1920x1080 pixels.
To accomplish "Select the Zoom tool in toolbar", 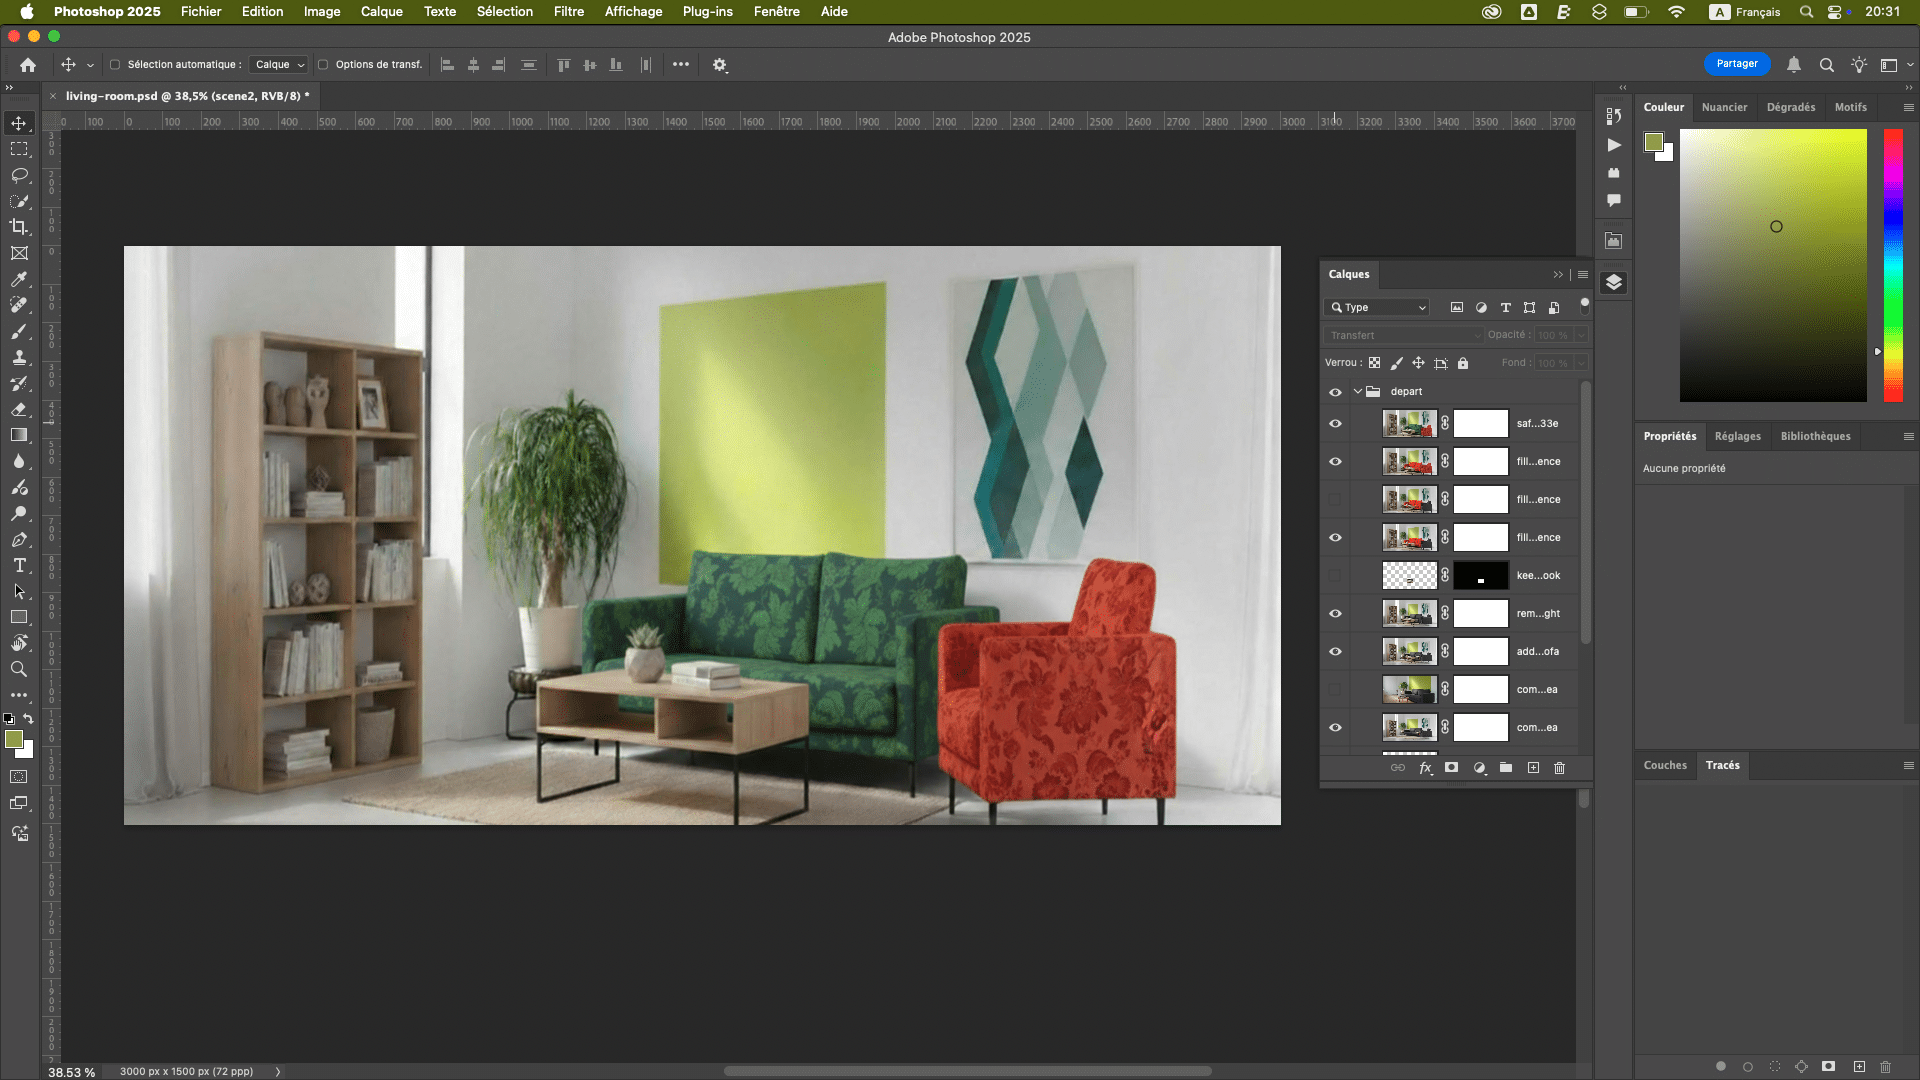I will (x=19, y=669).
